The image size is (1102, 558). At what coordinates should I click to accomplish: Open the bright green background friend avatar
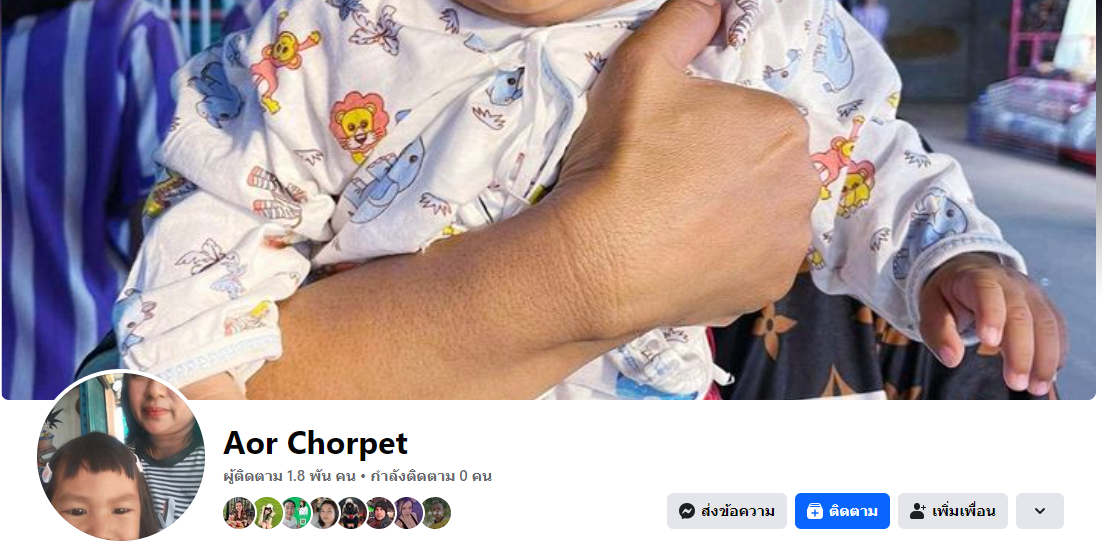[267, 513]
